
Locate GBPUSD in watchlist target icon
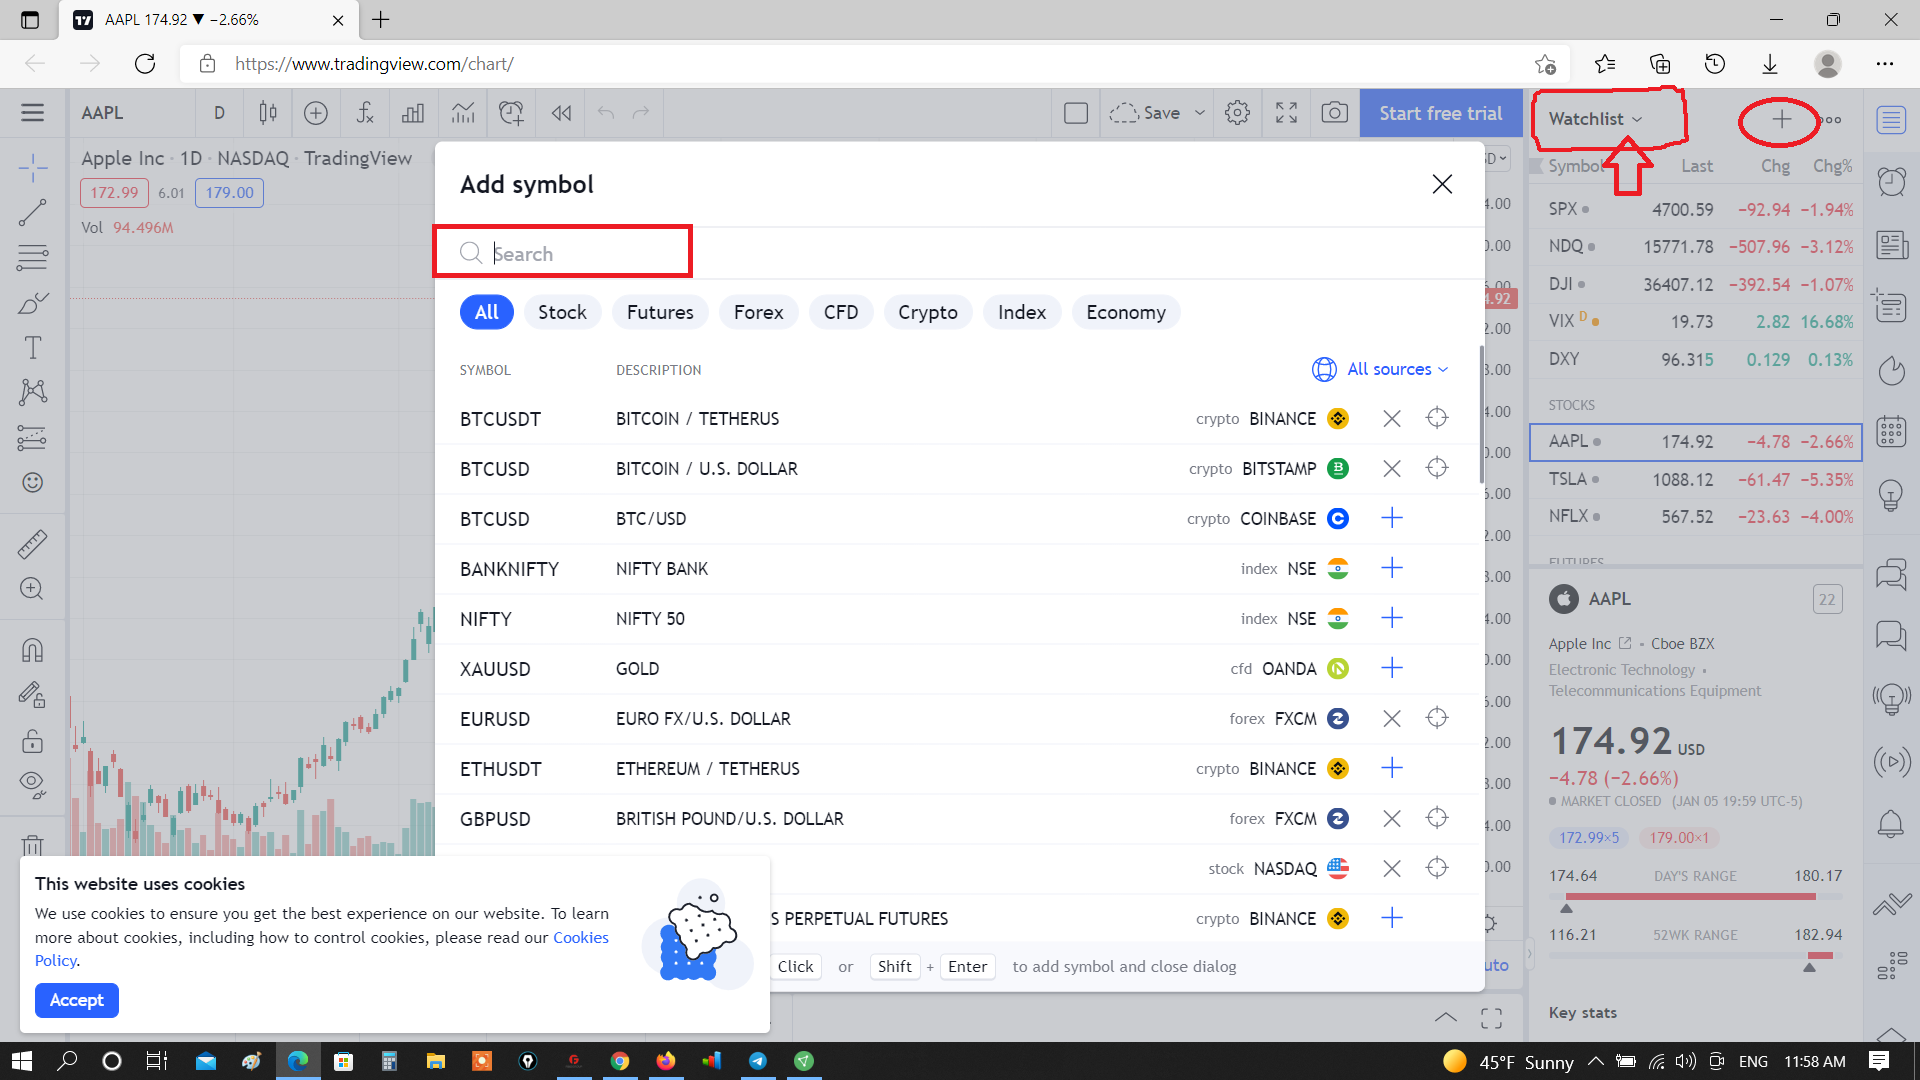tap(1437, 818)
